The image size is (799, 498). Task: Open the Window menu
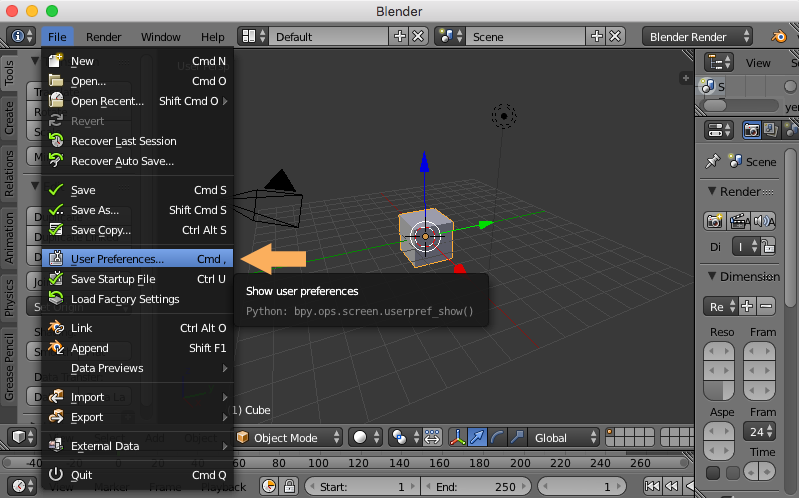[161, 37]
